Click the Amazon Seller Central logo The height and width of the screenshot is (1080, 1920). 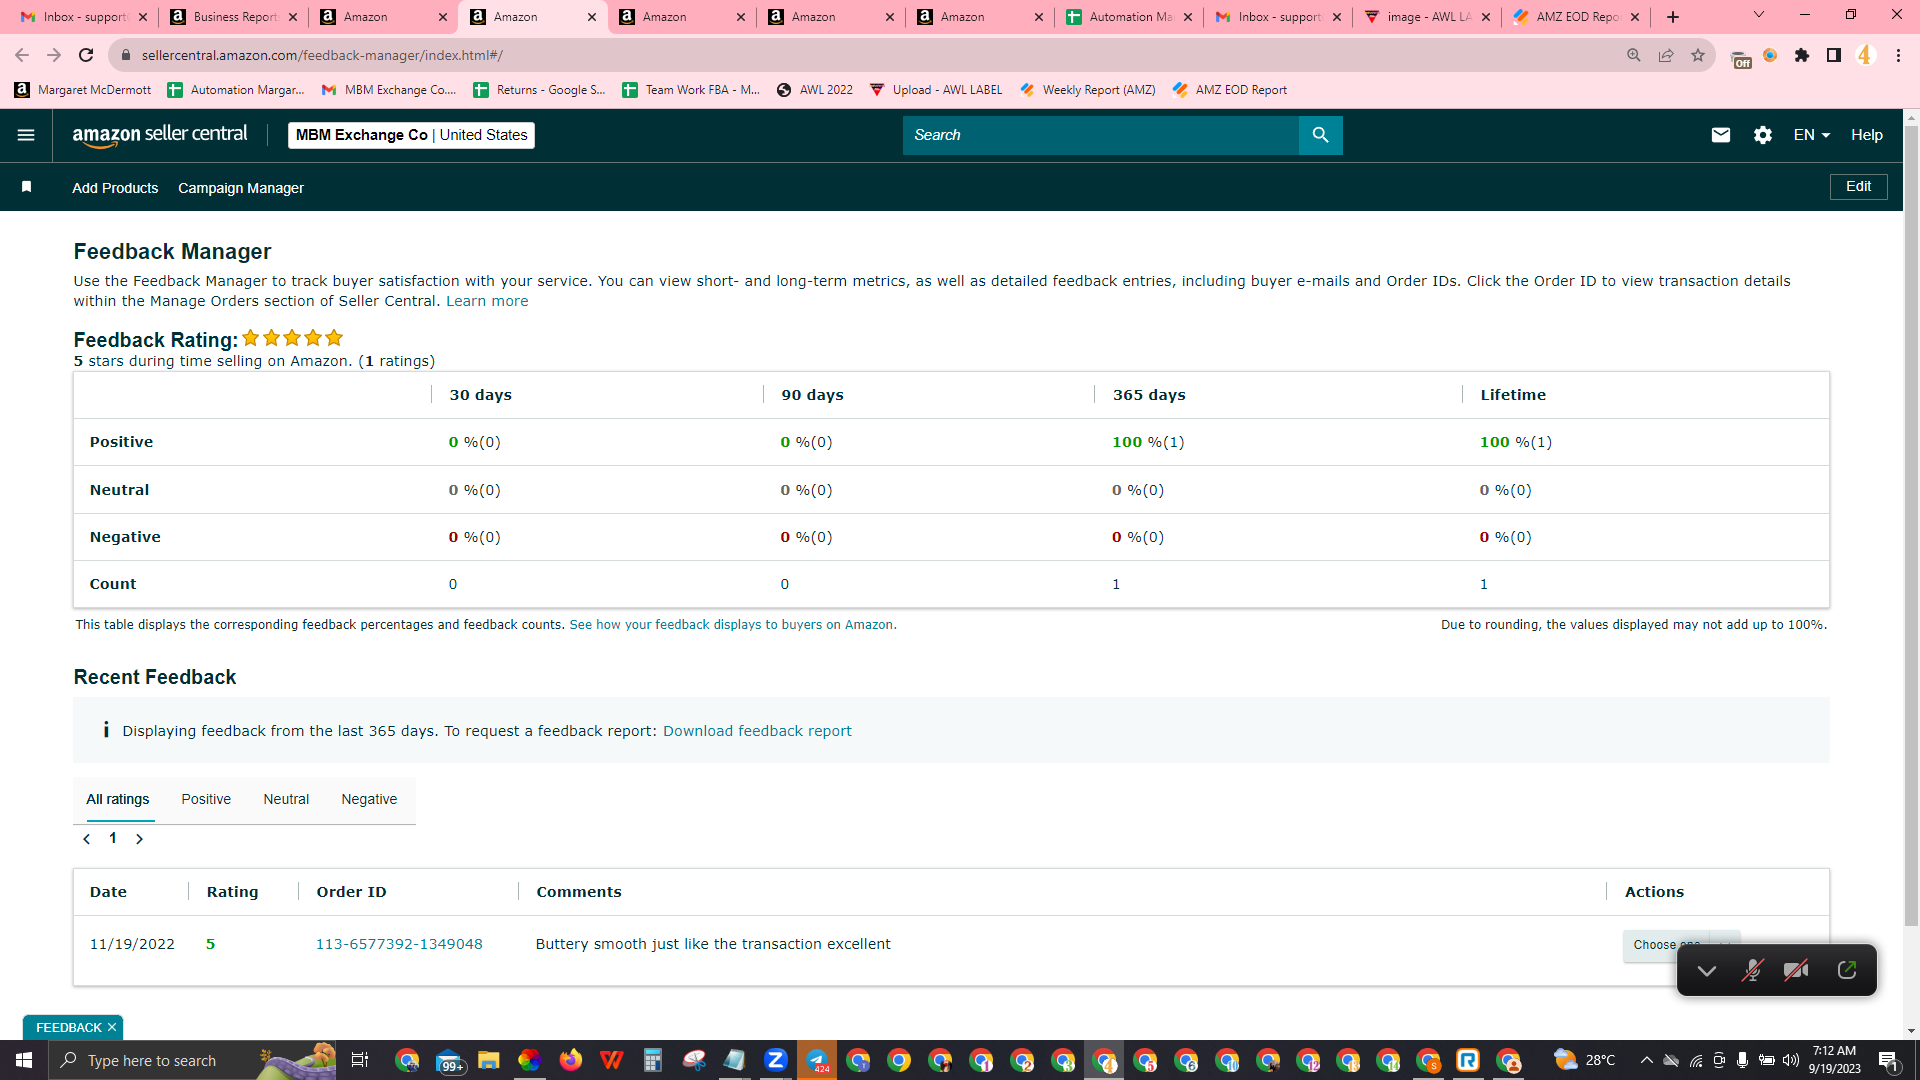coord(160,135)
